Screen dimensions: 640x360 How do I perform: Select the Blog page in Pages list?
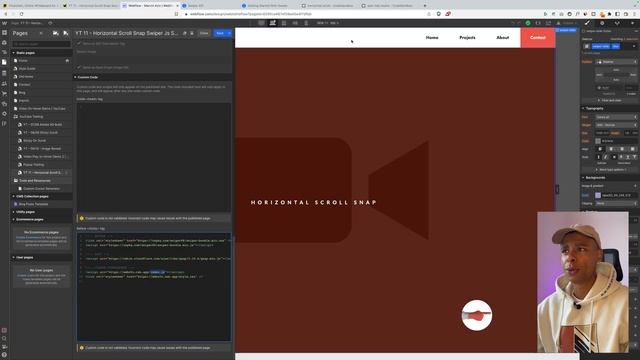[x=41, y=93]
